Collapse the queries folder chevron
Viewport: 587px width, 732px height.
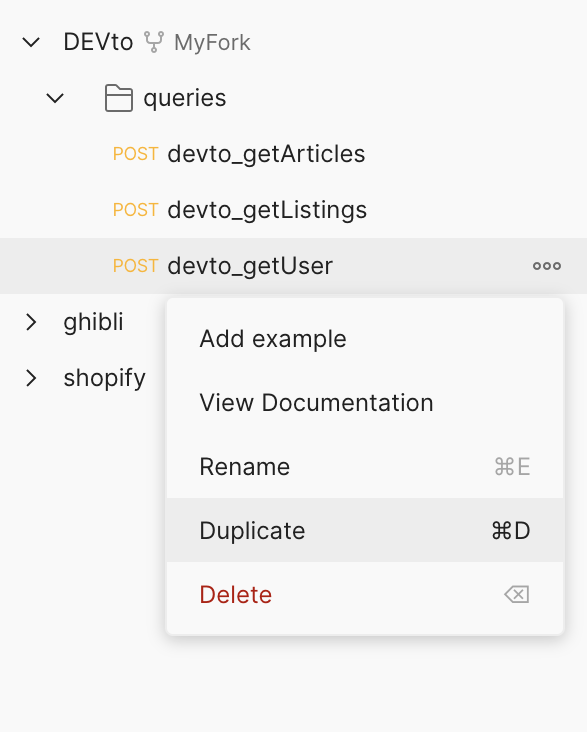(55, 99)
